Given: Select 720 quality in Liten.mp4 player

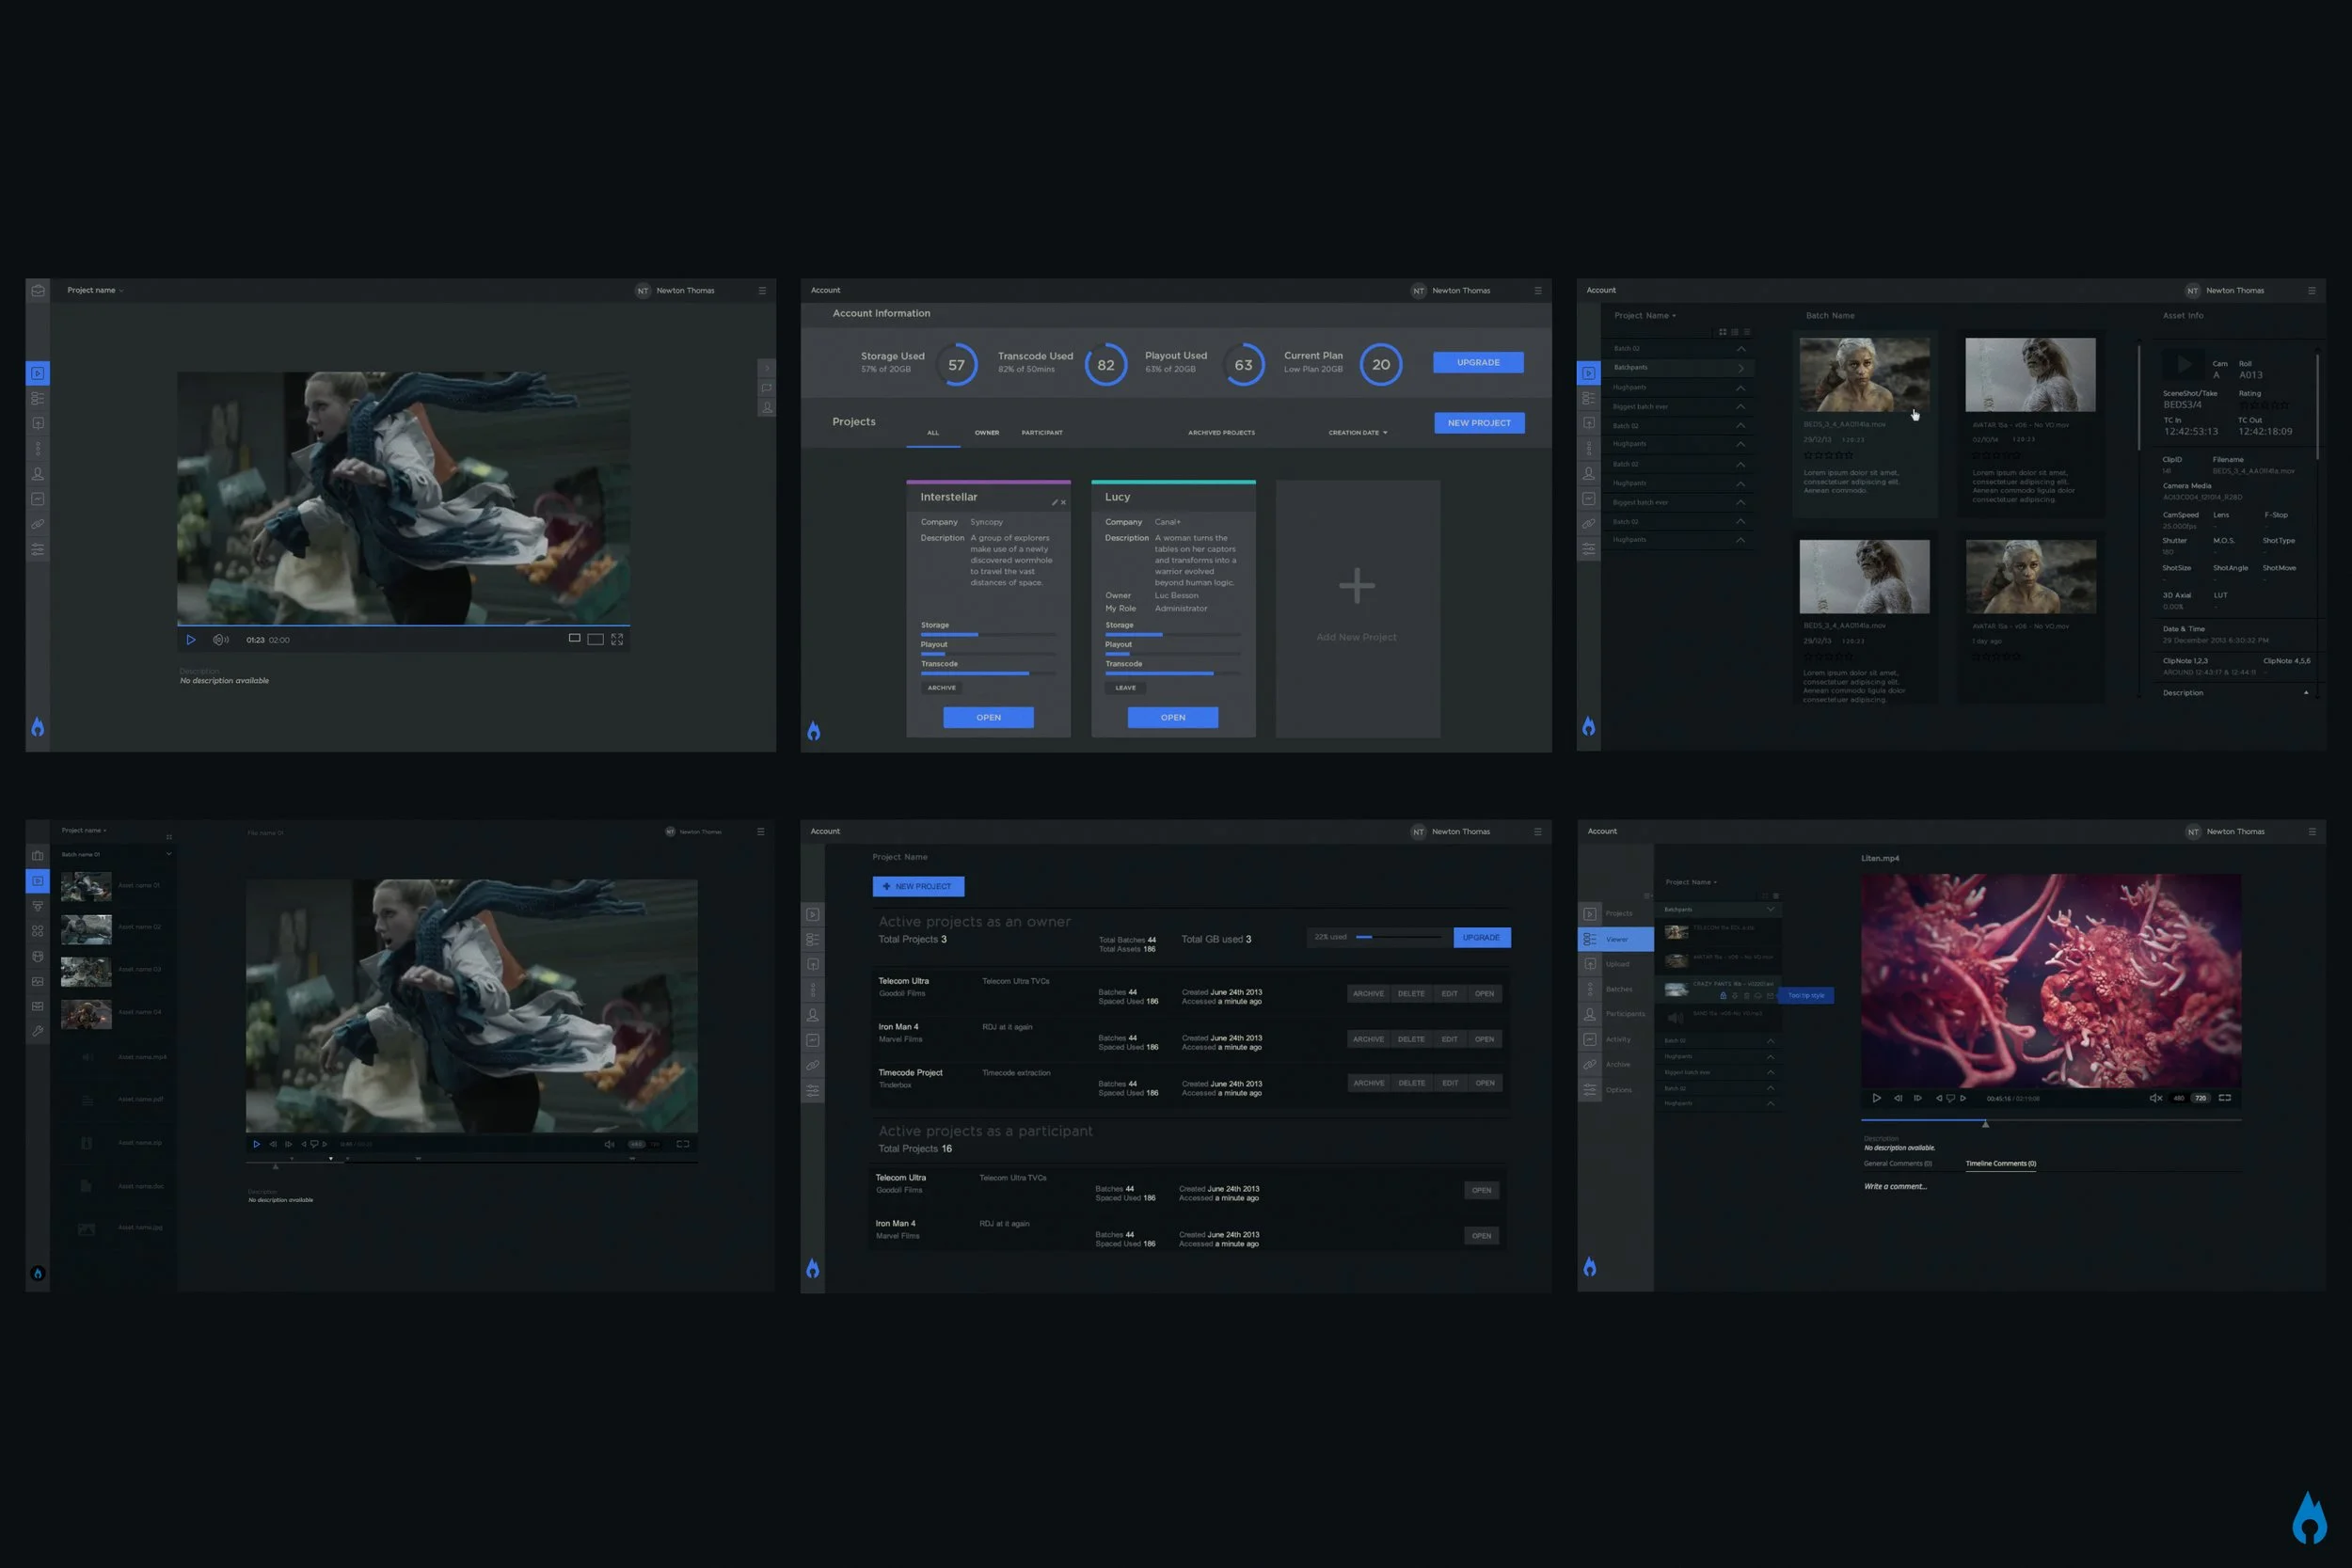Looking at the screenshot, I should 2200,1098.
